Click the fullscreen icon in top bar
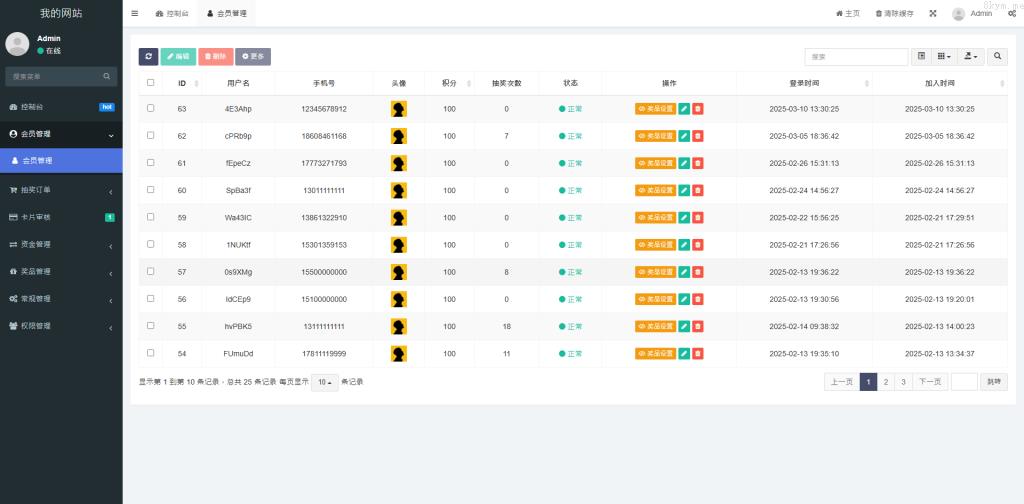Viewport: 1024px width, 504px height. pos(932,13)
